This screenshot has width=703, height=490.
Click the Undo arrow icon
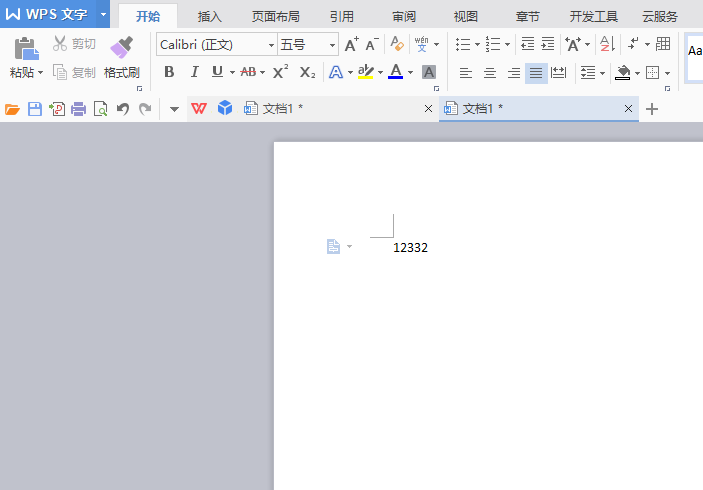[x=122, y=109]
